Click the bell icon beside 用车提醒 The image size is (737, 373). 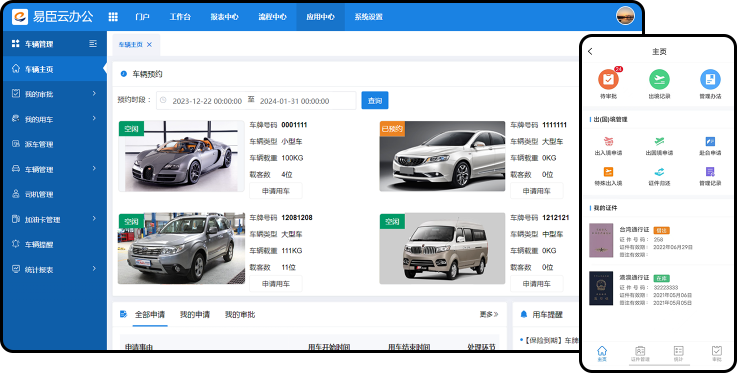pyautogui.click(x=524, y=314)
